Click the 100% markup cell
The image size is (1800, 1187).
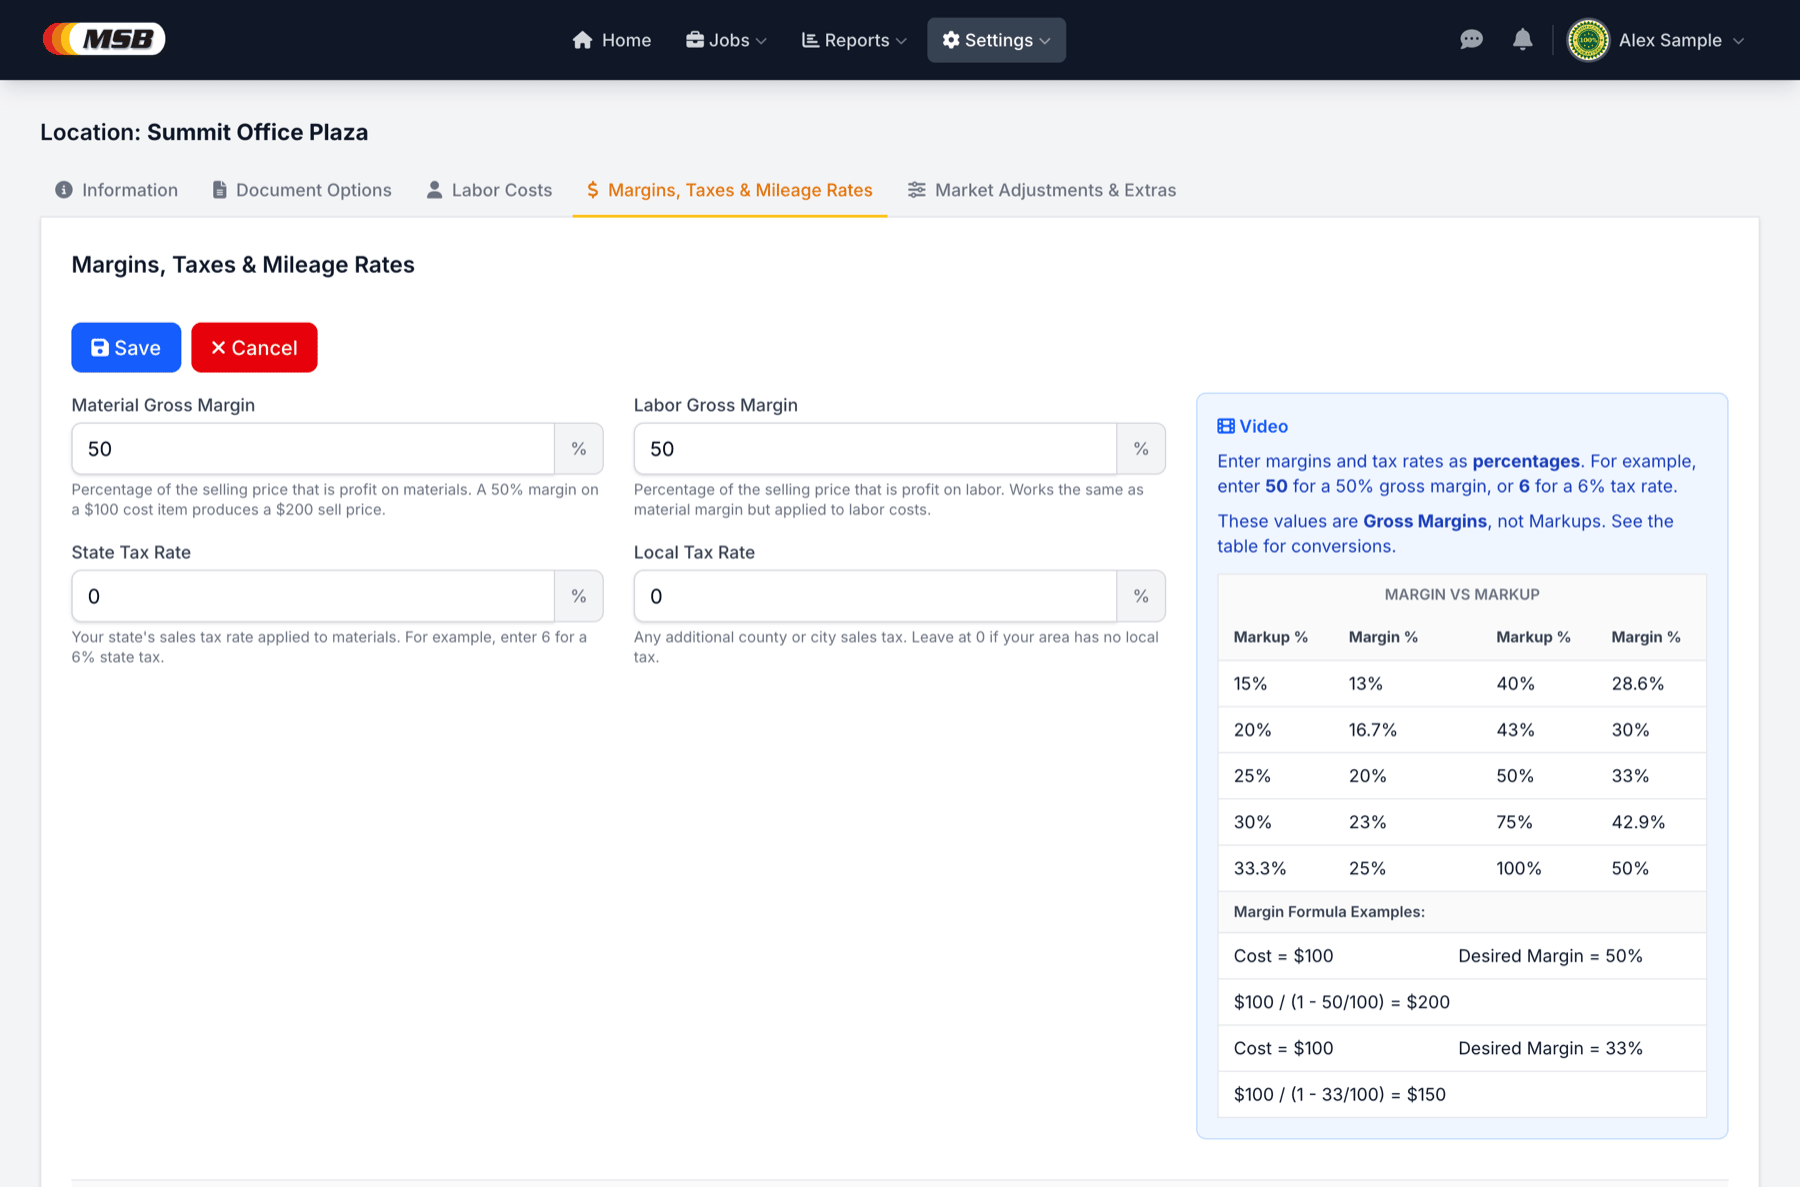1519,868
